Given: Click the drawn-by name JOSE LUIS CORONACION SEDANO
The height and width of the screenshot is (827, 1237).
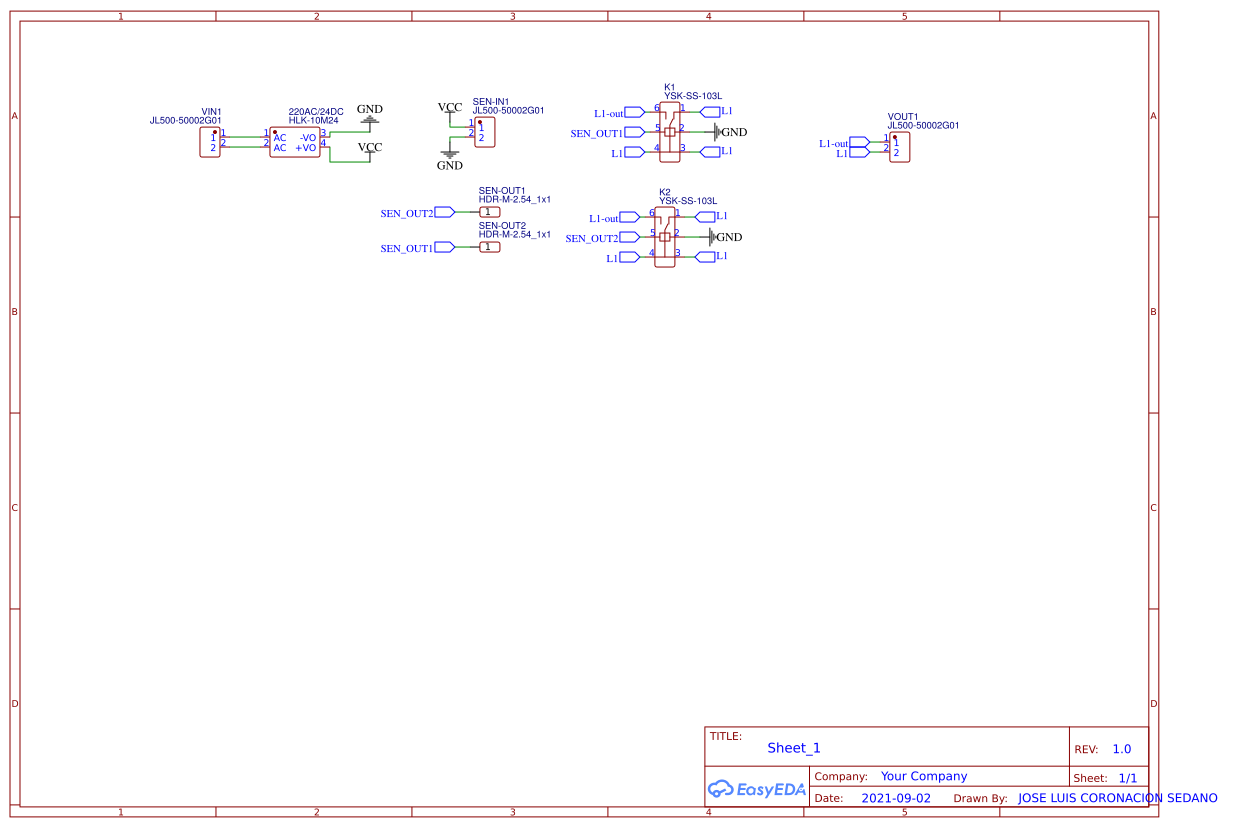Looking at the screenshot, I should pos(1117,797).
